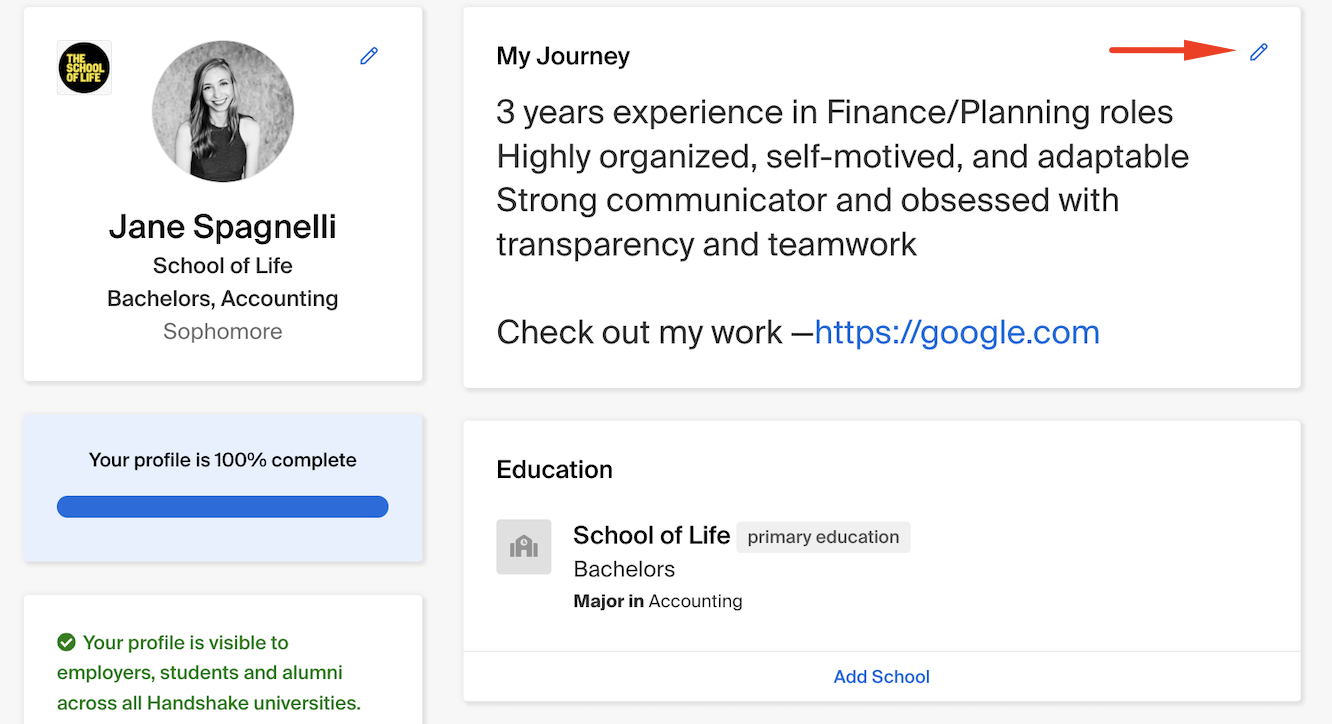Click the red arrow pointing at the pencil
1332x724 pixels.
1170,51
